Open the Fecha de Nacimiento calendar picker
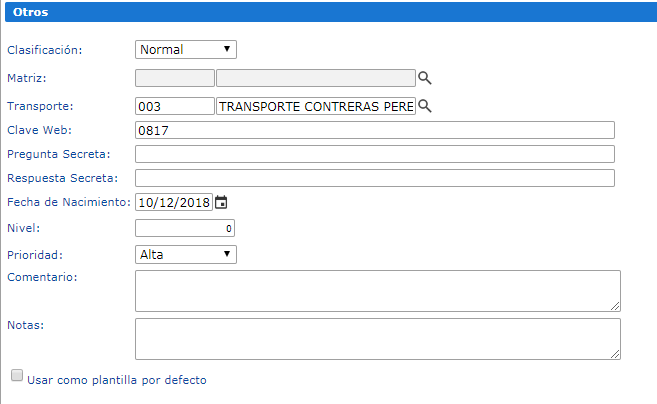The height and width of the screenshot is (404, 657). click(221, 202)
